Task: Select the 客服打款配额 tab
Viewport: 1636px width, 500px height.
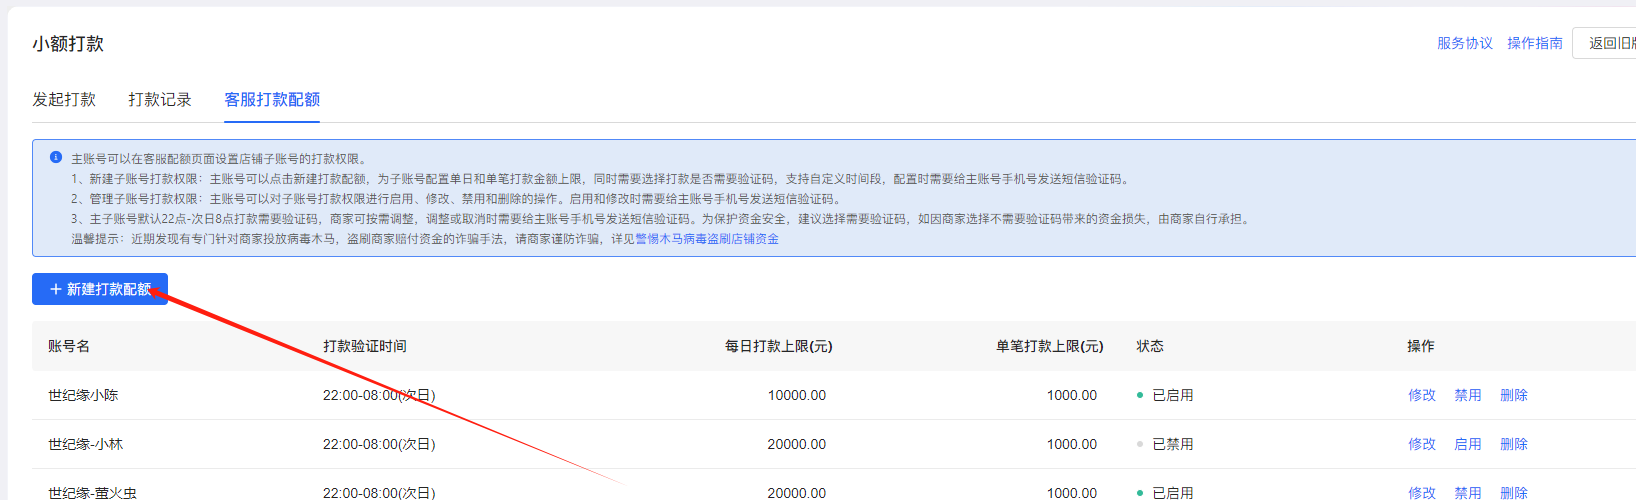Action: (x=272, y=100)
